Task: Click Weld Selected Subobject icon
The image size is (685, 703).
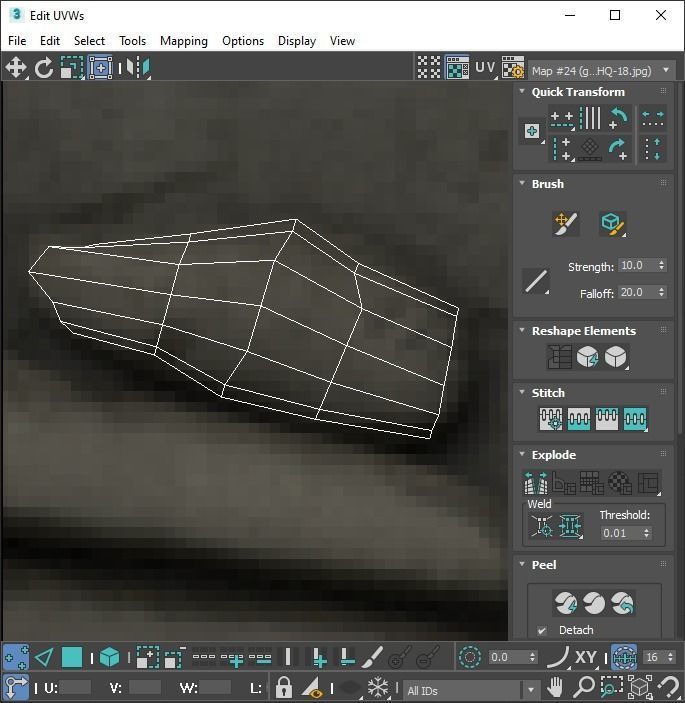Action: 570,525
